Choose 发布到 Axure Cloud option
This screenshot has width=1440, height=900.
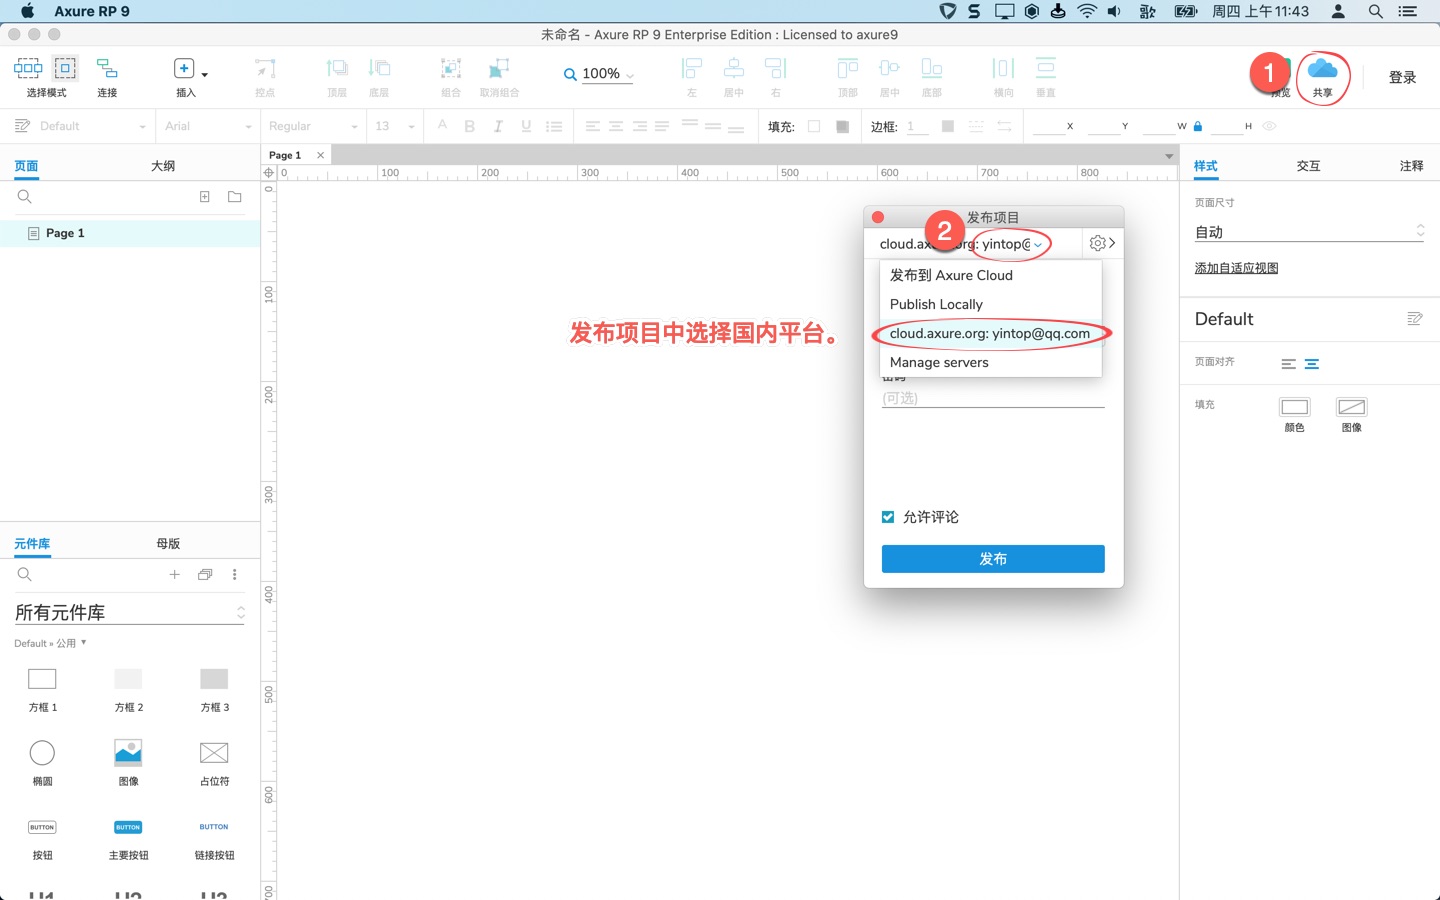991,275
